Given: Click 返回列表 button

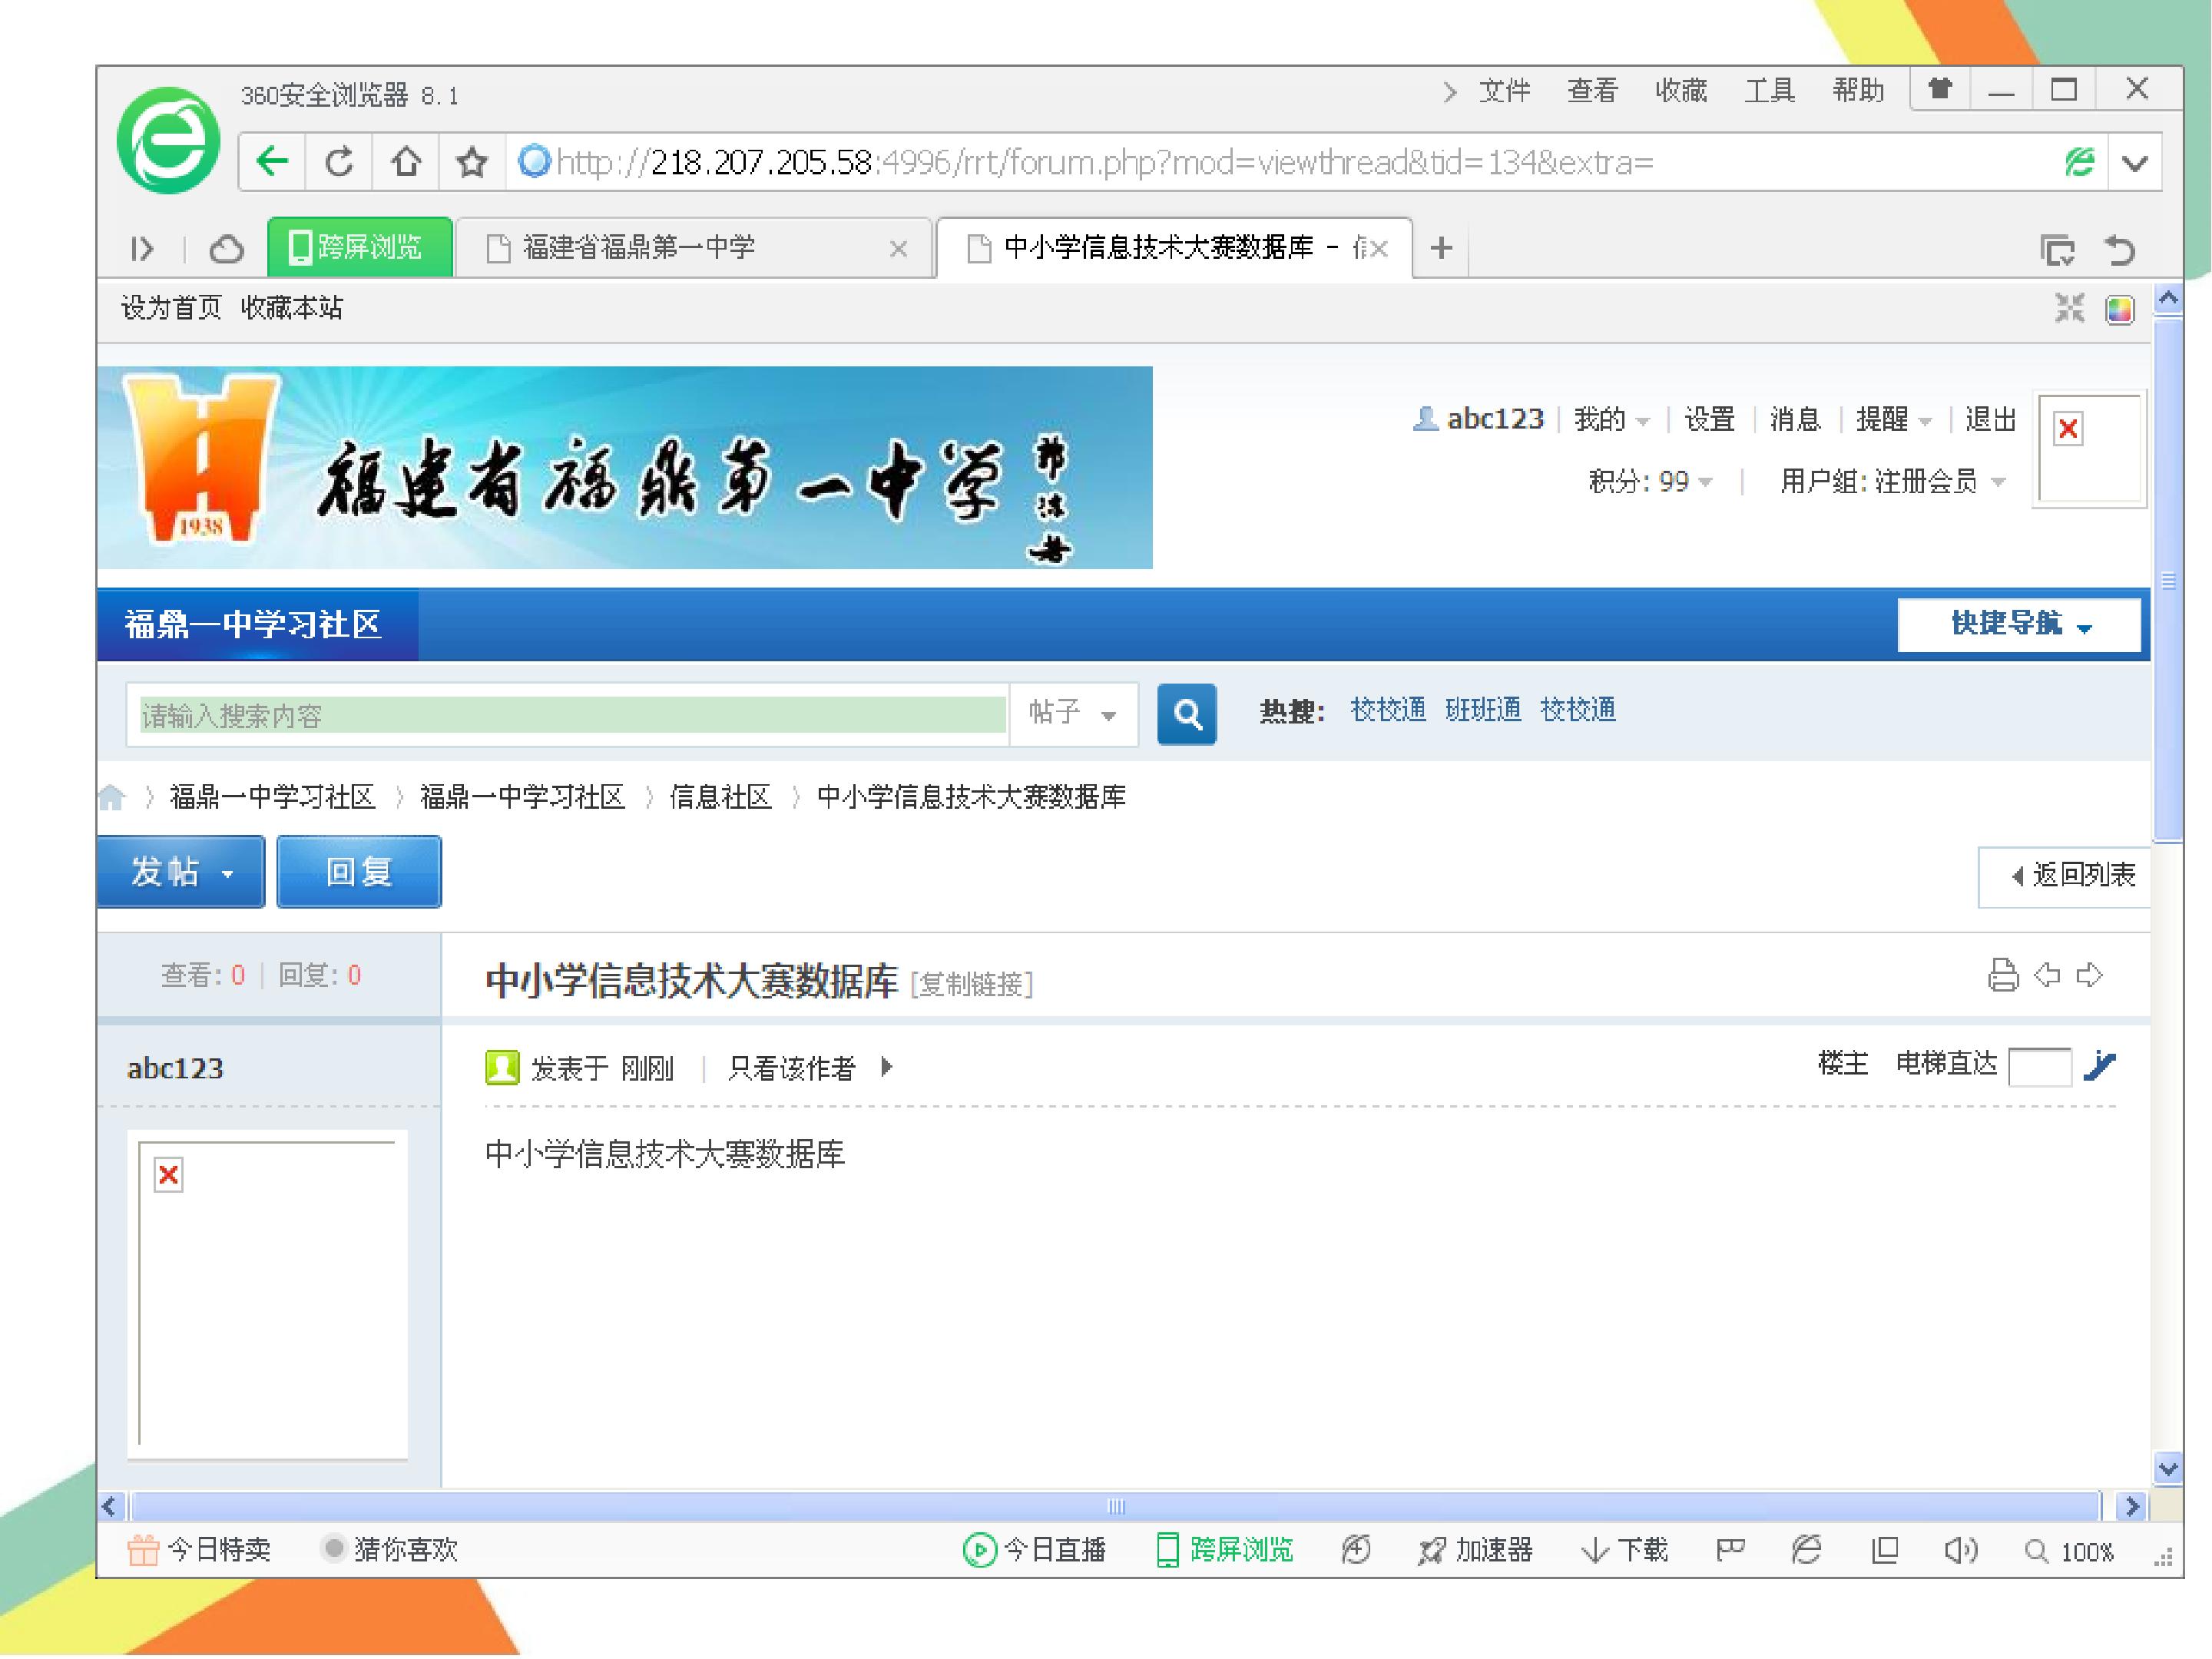Looking at the screenshot, I should pos(2065,876).
